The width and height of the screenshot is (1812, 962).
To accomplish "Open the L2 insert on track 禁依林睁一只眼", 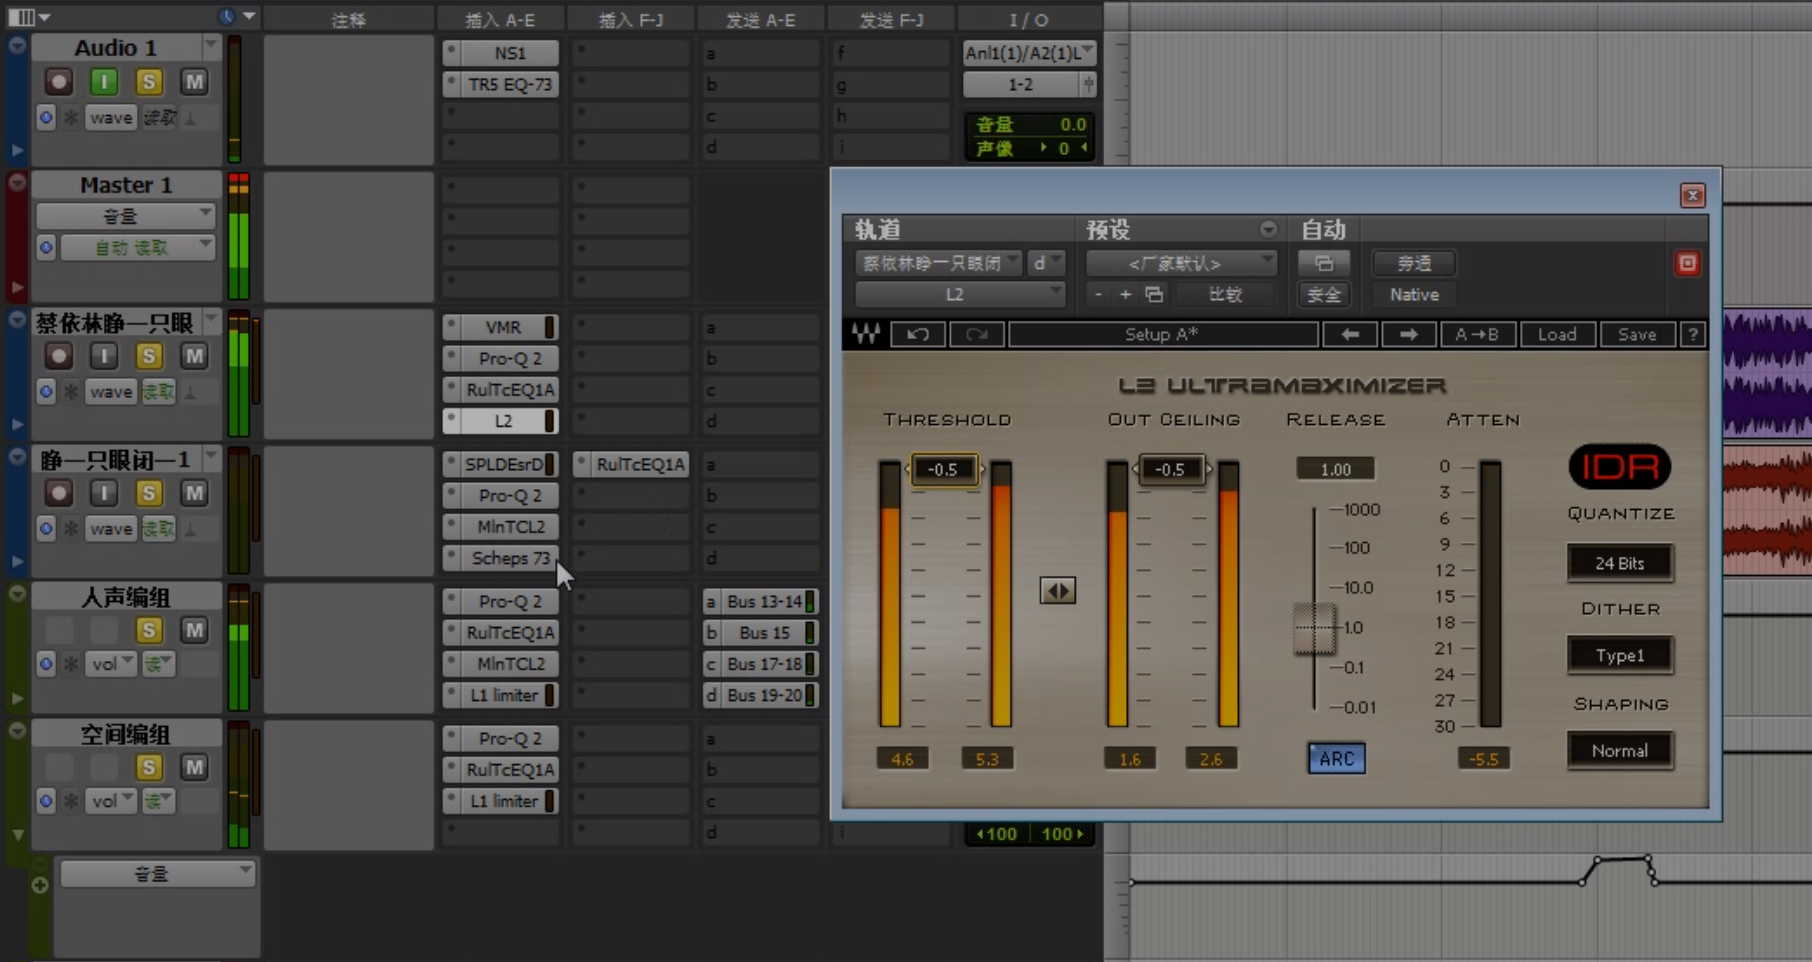I will (x=503, y=422).
